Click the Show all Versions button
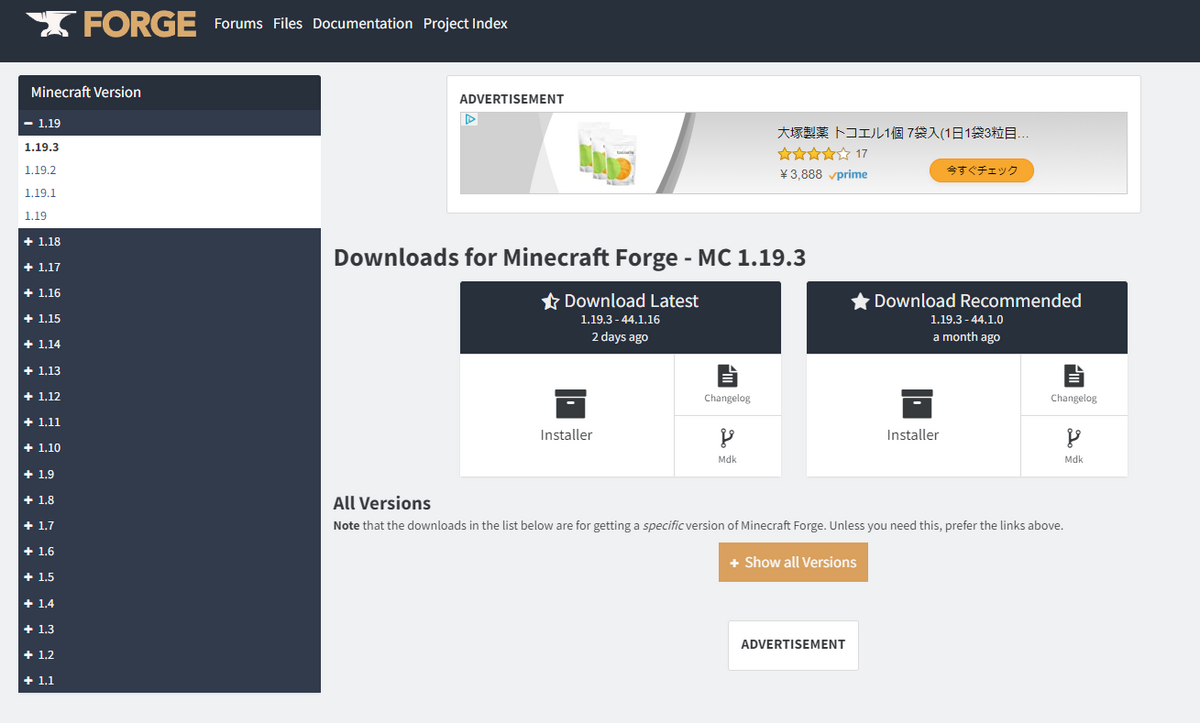The height and width of the screenshot is (723, 1200). [793, 562]
